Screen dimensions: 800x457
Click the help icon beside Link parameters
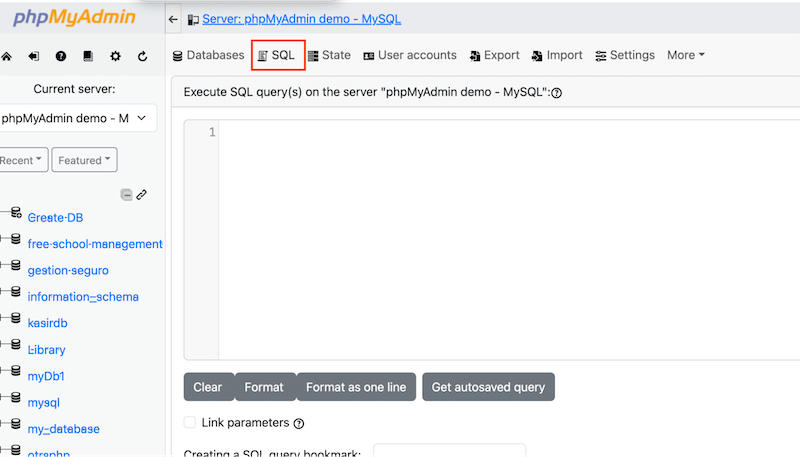299,423
